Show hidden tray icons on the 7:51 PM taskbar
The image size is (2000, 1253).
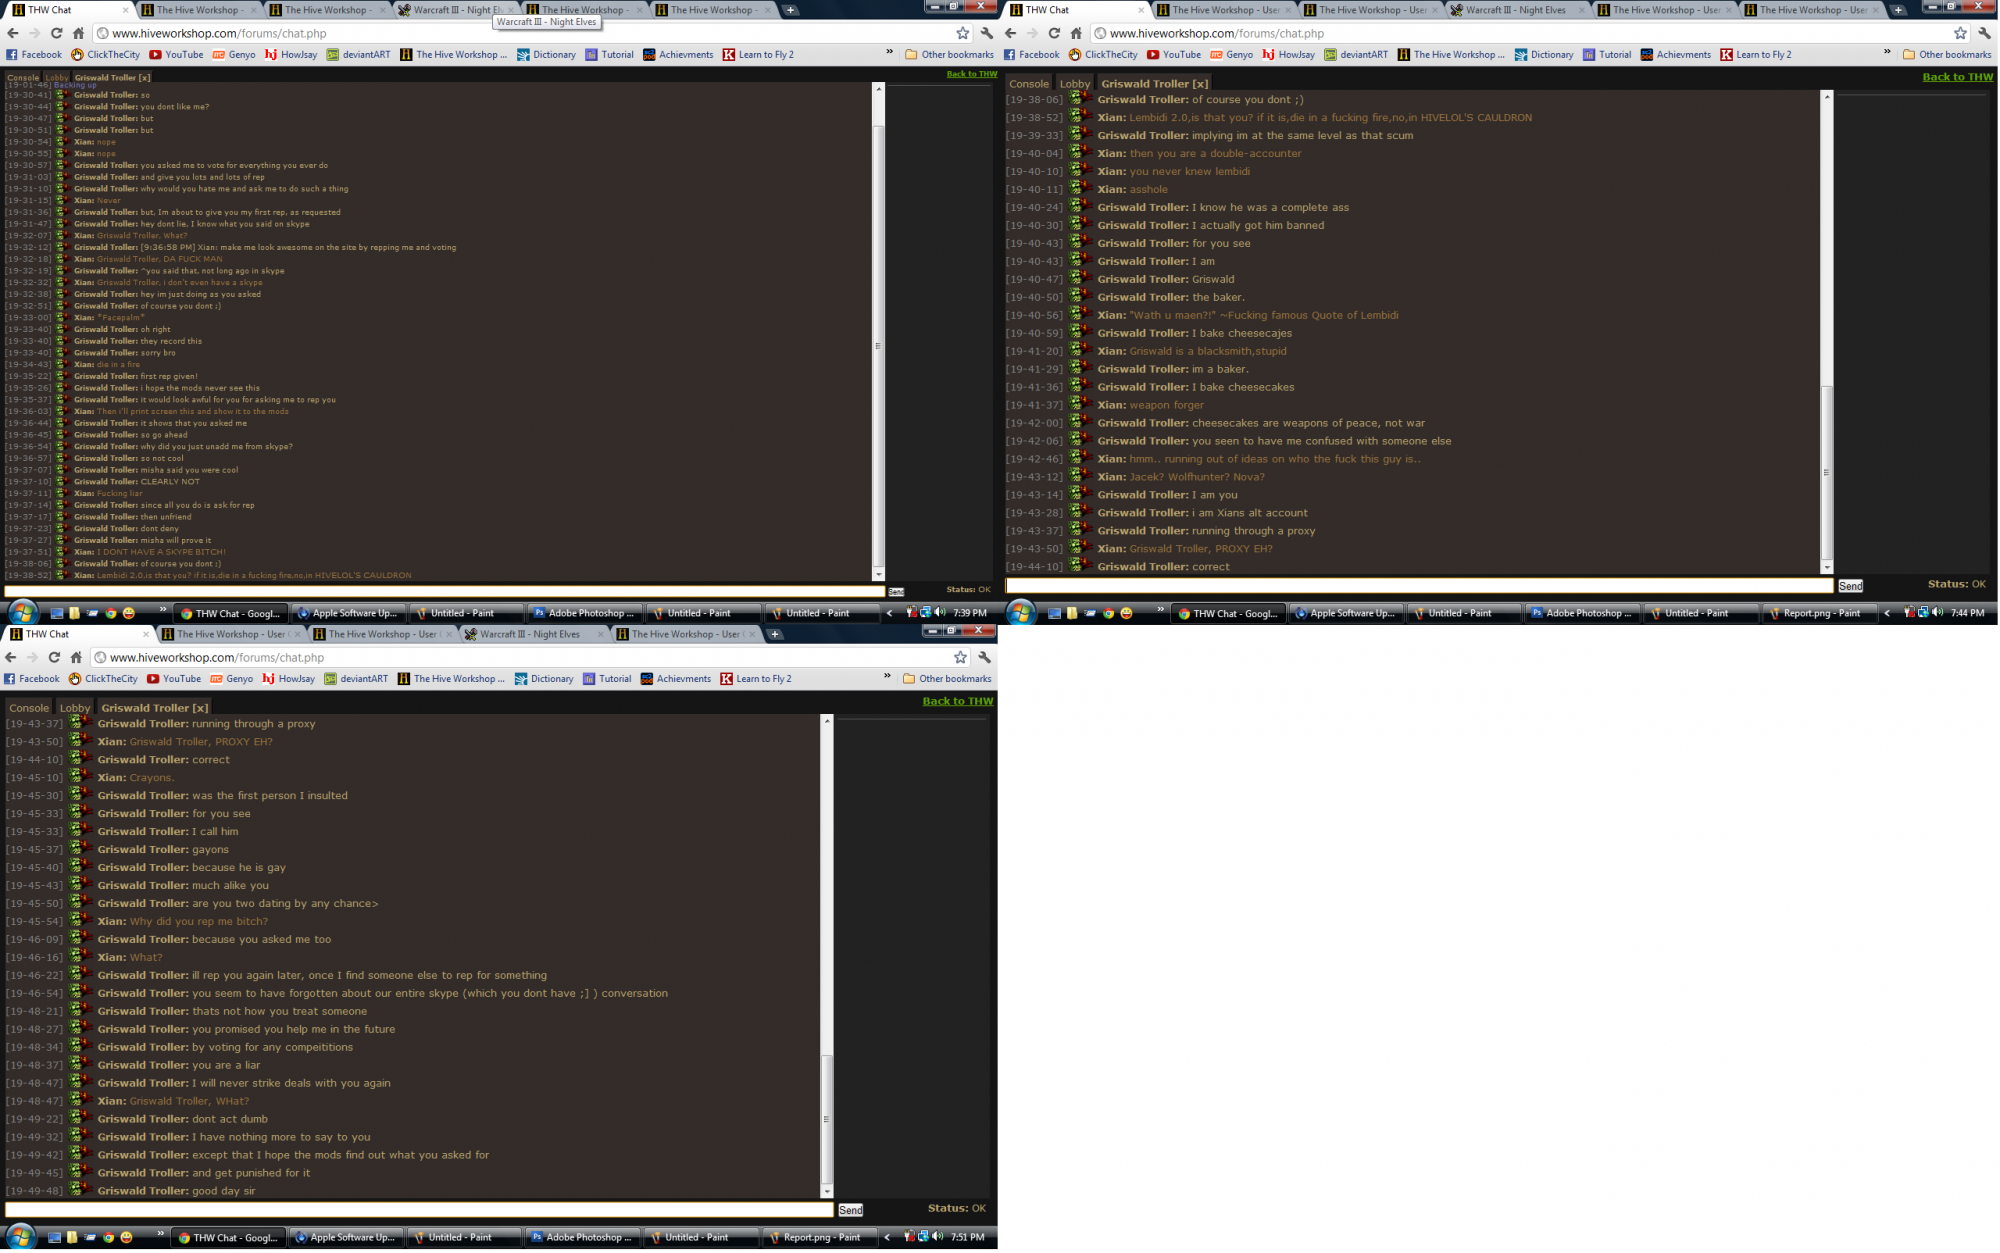pos(887,1237)
